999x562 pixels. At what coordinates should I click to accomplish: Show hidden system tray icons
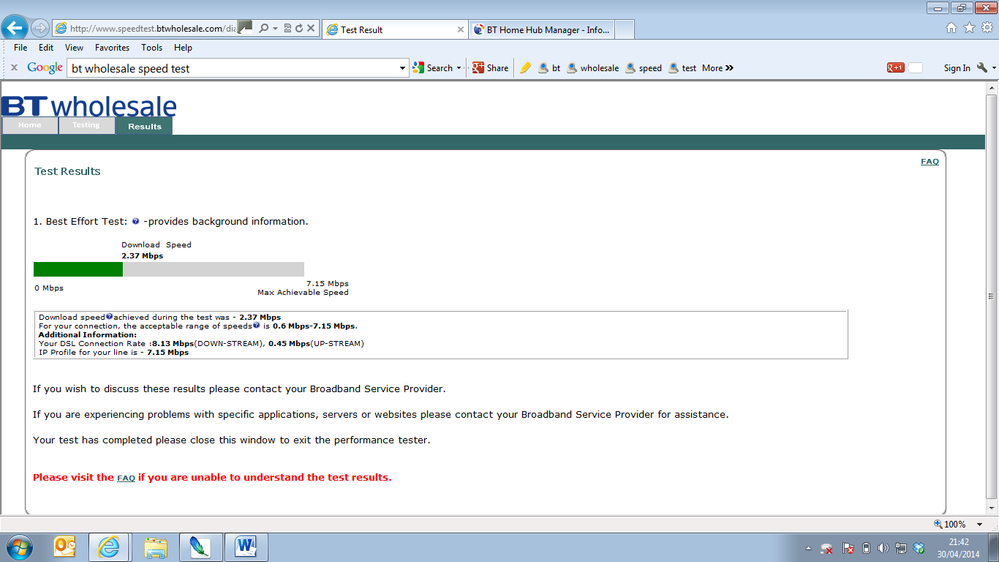coord(808,548)
